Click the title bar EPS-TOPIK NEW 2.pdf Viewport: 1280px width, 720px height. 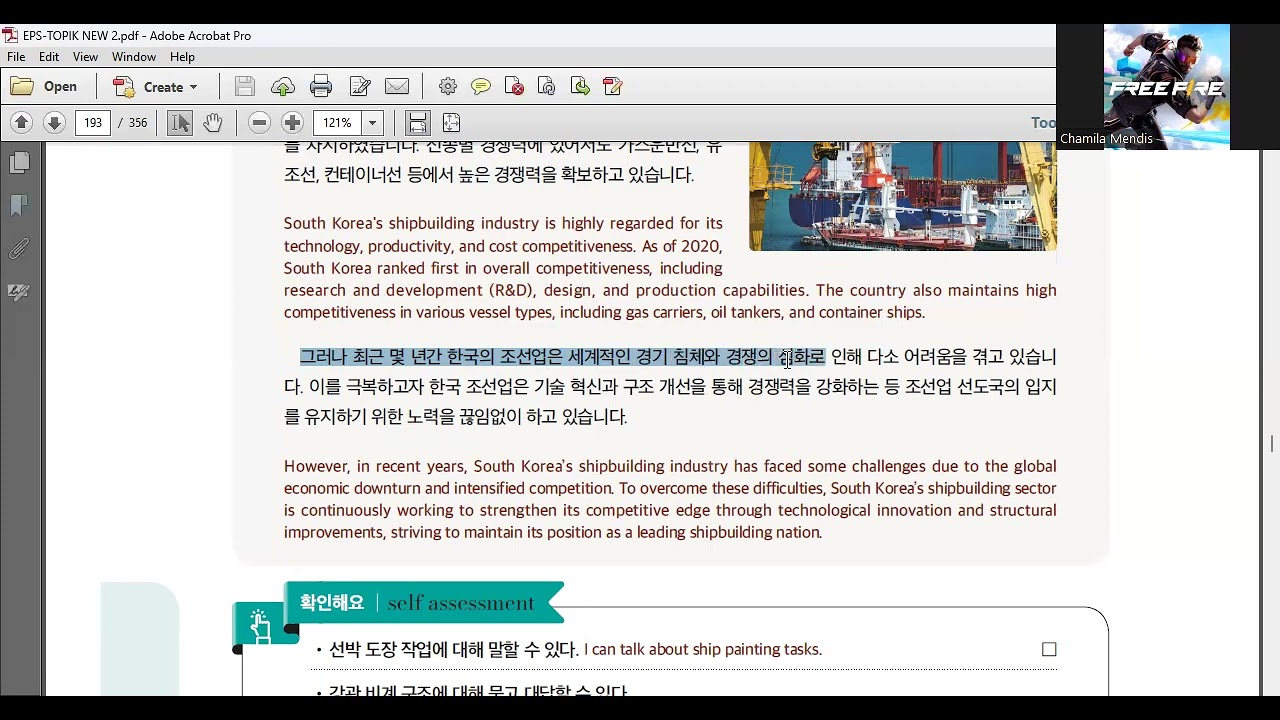point(137,36)
